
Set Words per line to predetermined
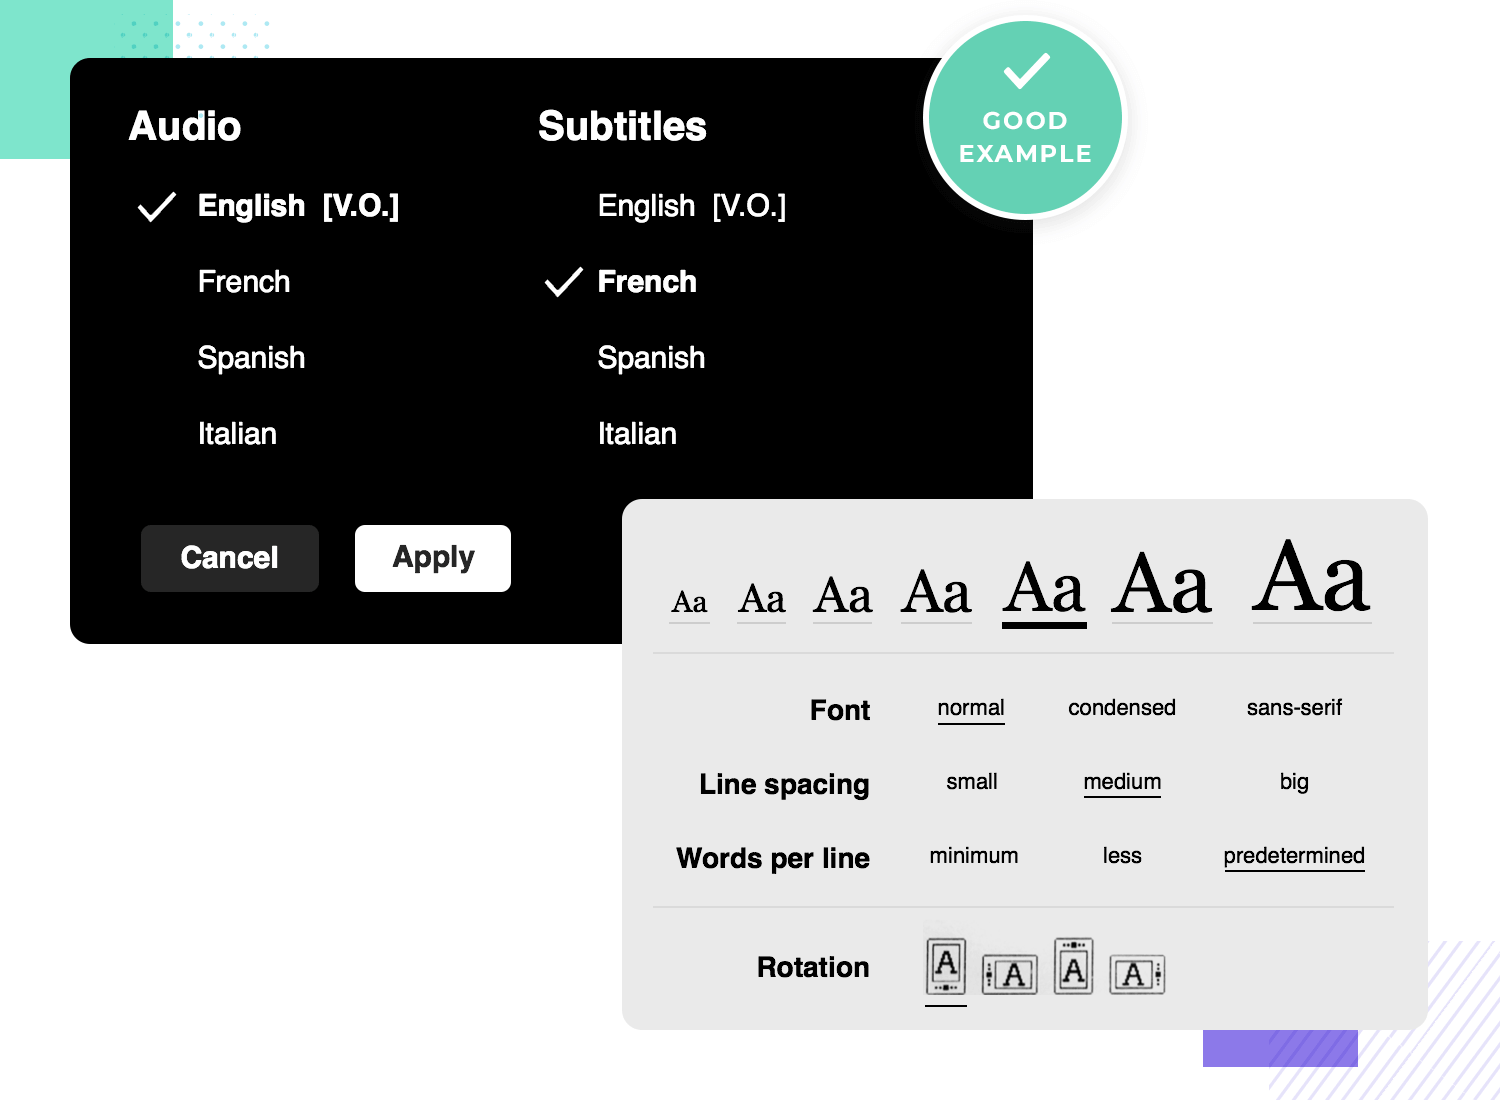tap(1294, 856)
